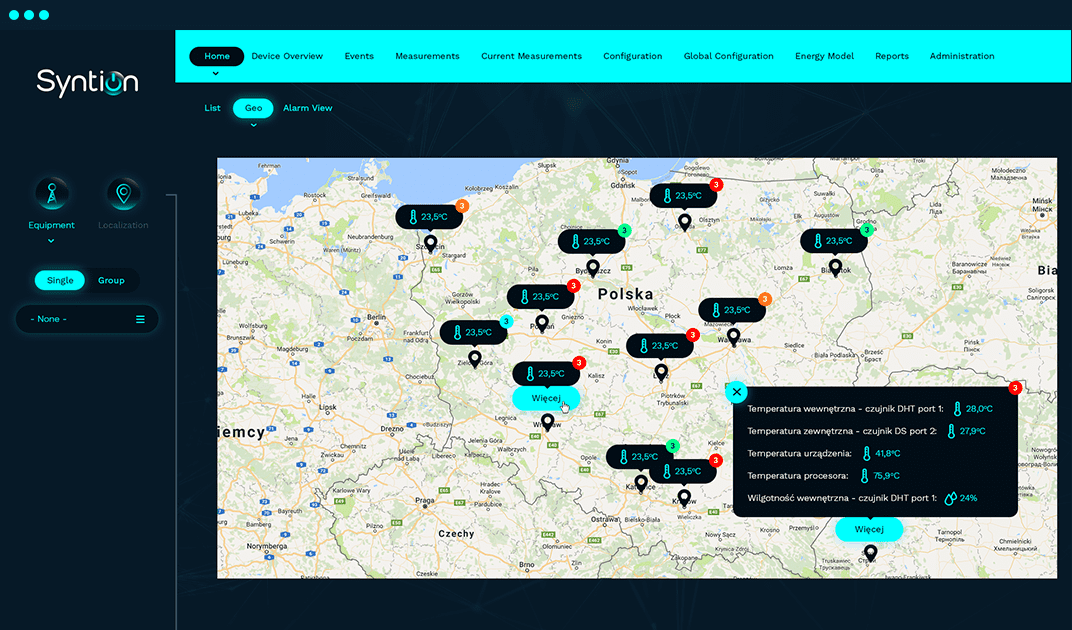Switch to Alarm View

(308, 108)
